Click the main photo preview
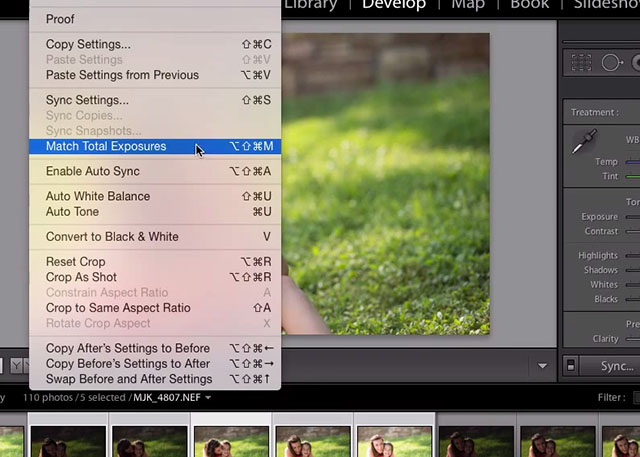The width and height of the screenshot is (640, 457). (386, 184)
